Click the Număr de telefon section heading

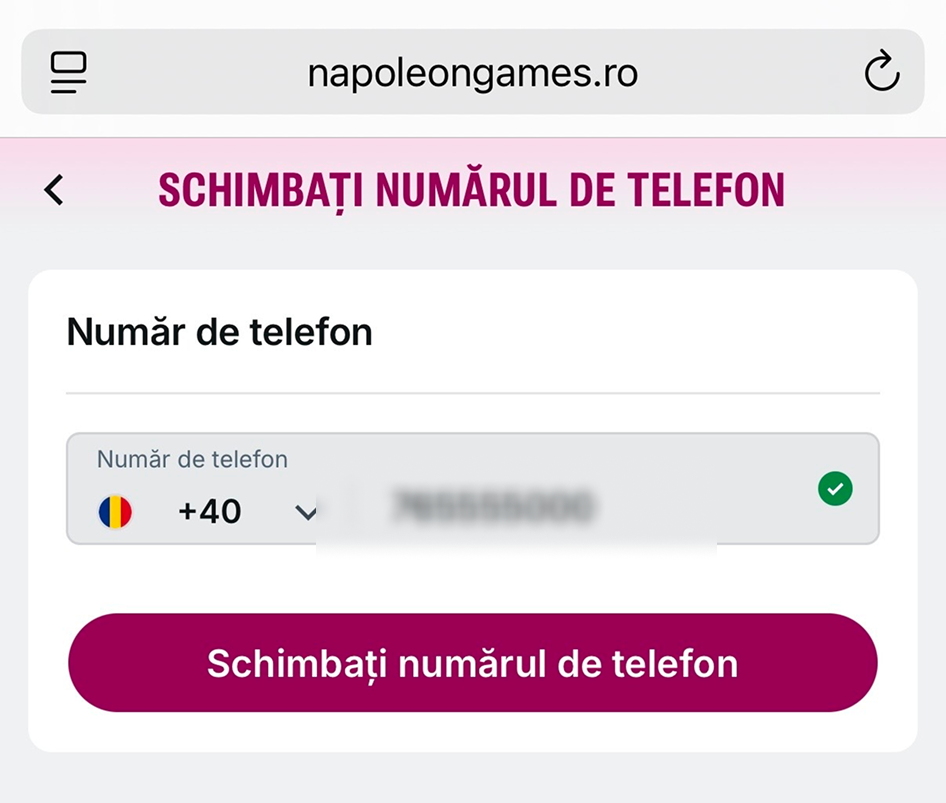click(x=220, y=332)
